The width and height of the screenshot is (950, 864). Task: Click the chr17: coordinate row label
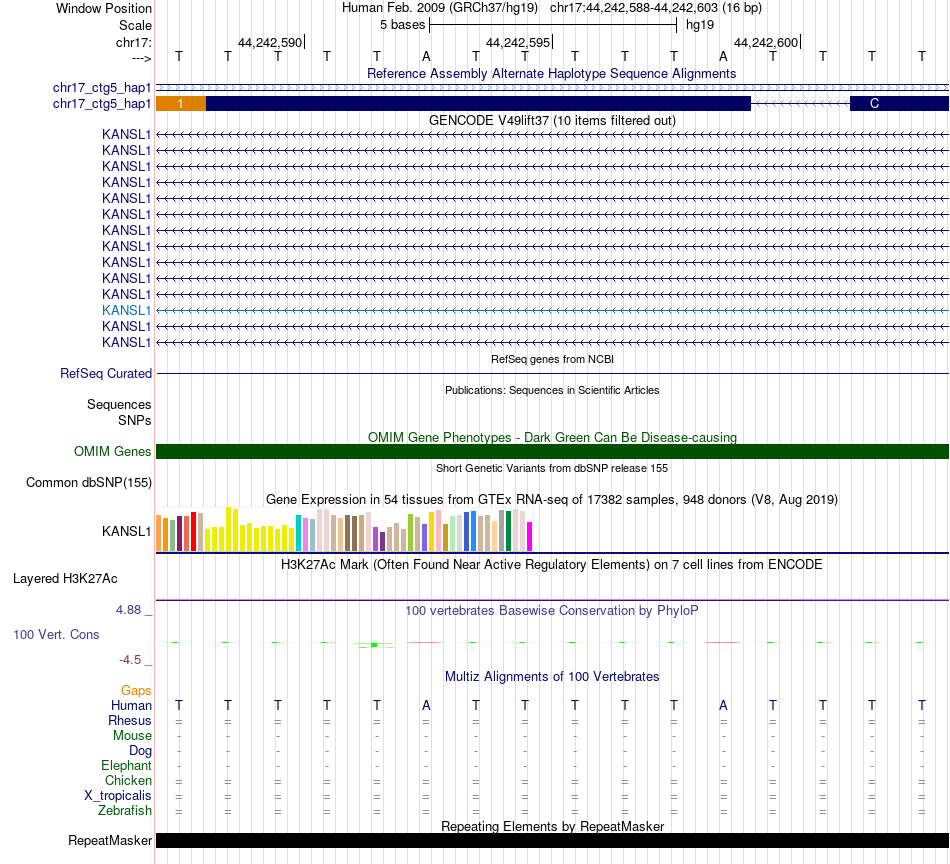pyautogui.click(x=133, y=42)
